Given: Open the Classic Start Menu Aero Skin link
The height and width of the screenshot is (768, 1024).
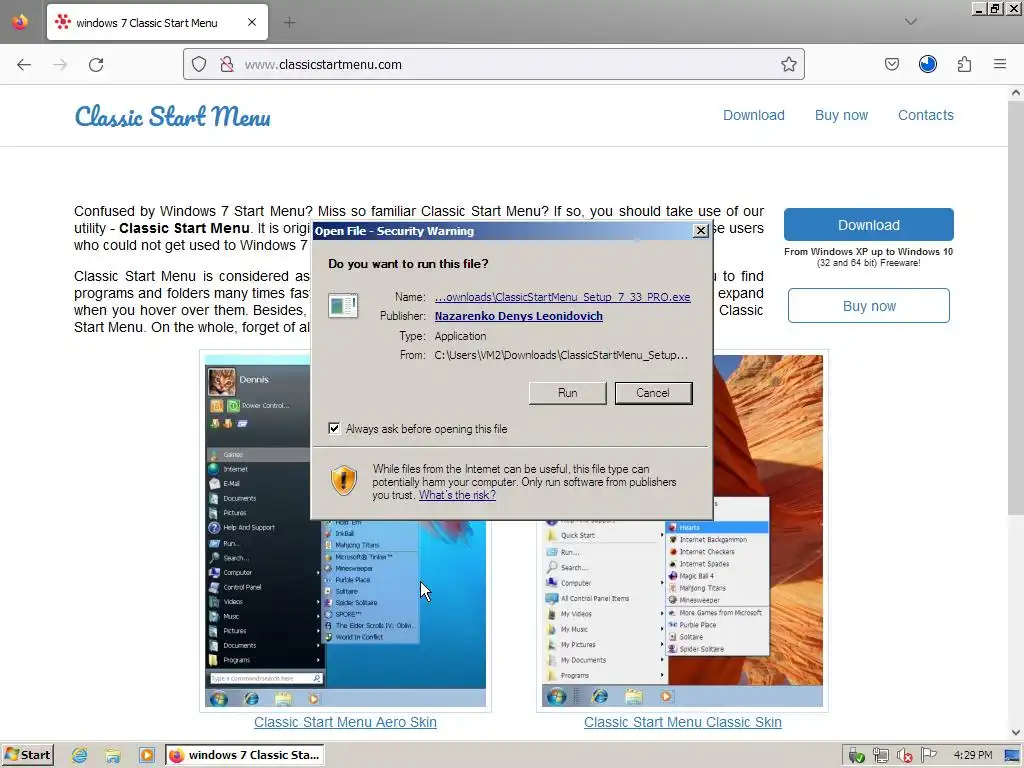Looking at the screenshot, I should point(345,722).
